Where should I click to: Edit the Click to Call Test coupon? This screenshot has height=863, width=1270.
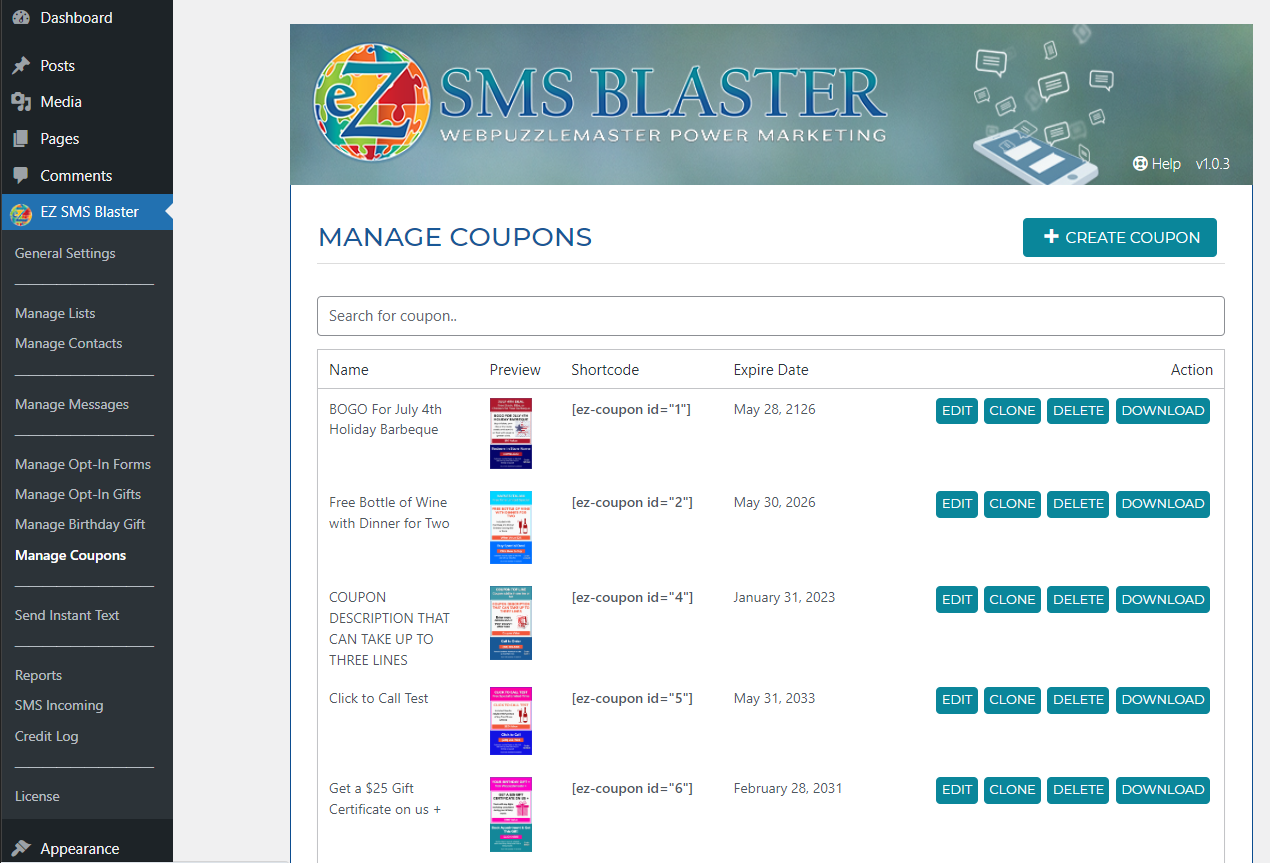tap(957, 700)
